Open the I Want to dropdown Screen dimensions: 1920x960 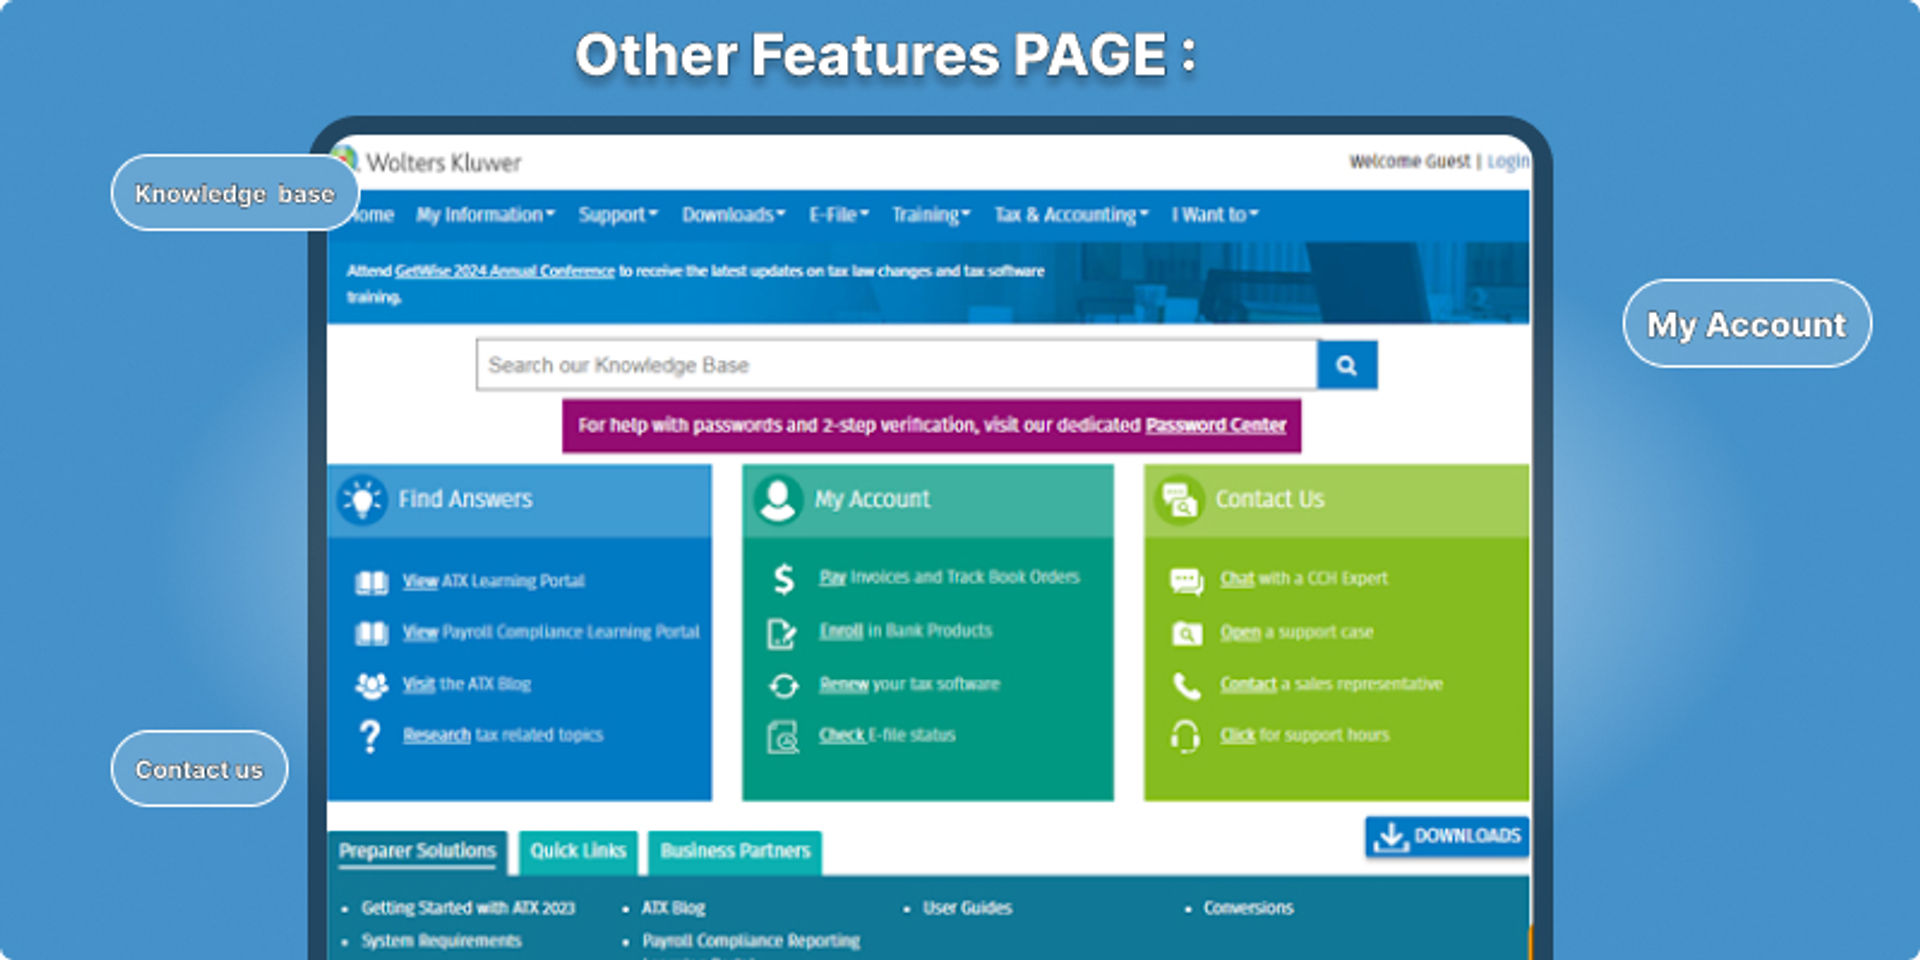click(x=1215, y=215)
